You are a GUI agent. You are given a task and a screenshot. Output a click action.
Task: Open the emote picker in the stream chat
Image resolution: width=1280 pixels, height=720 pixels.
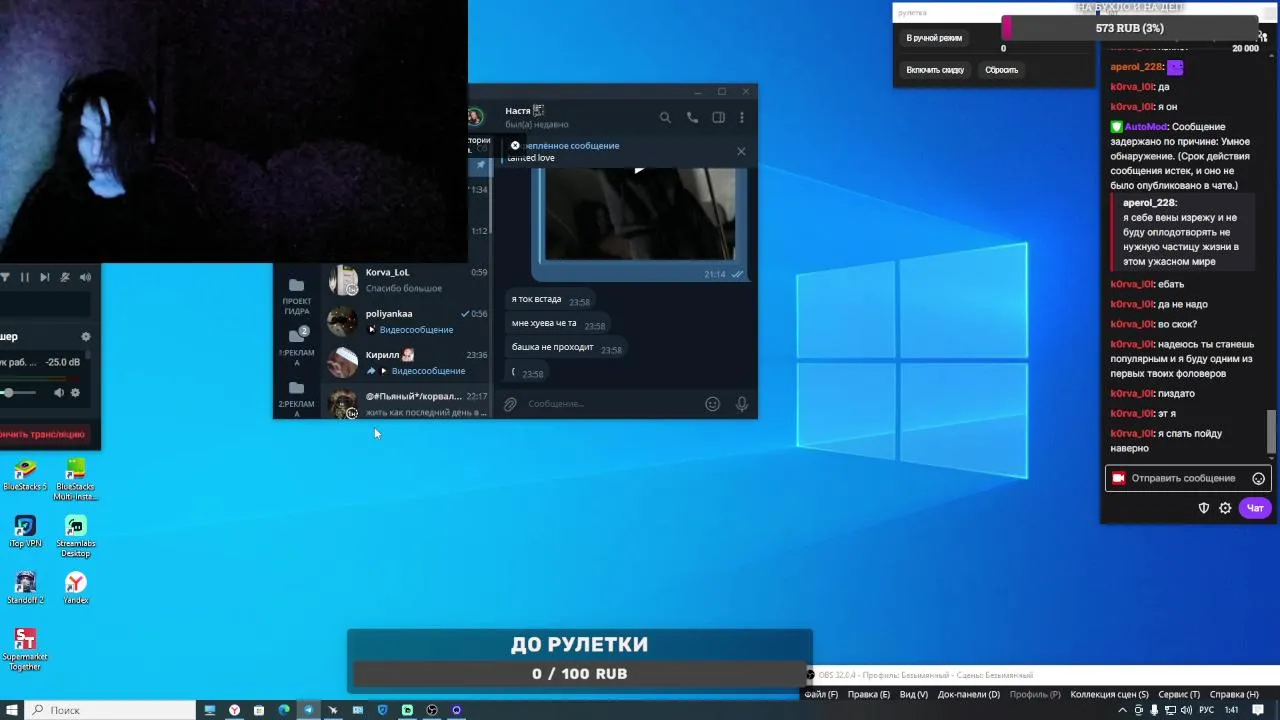1258,478
